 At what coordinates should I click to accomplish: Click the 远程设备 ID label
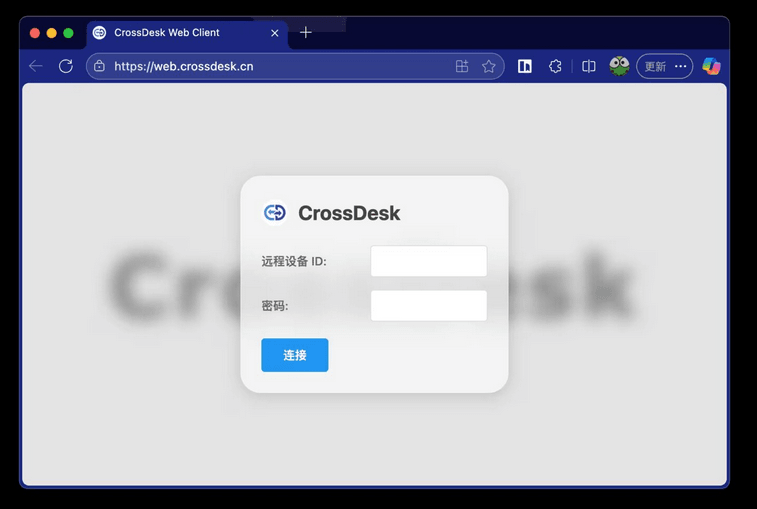[x=294, y=261]
